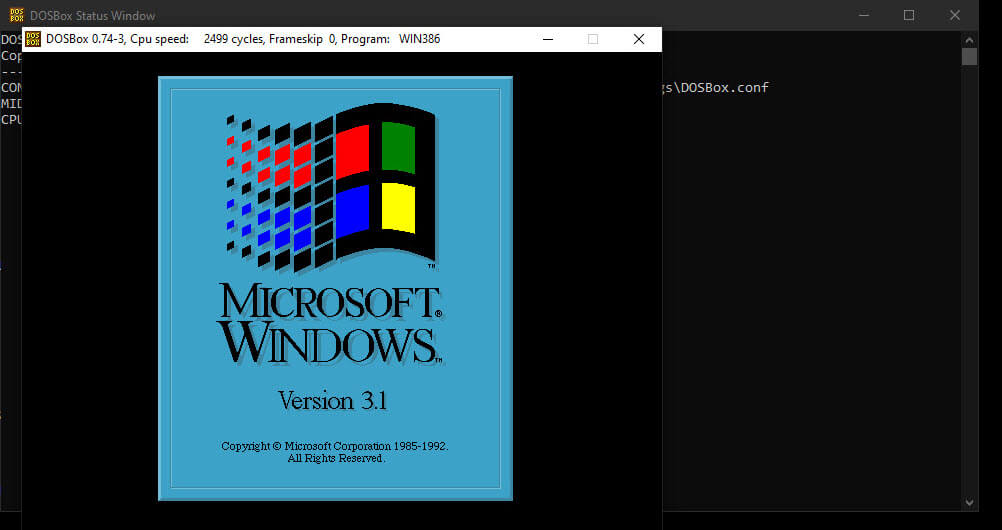Click the 'DOSBox.conf' text in the Status Window
The width and height of the screenshot is (1002, 530).
pos(725,88)
